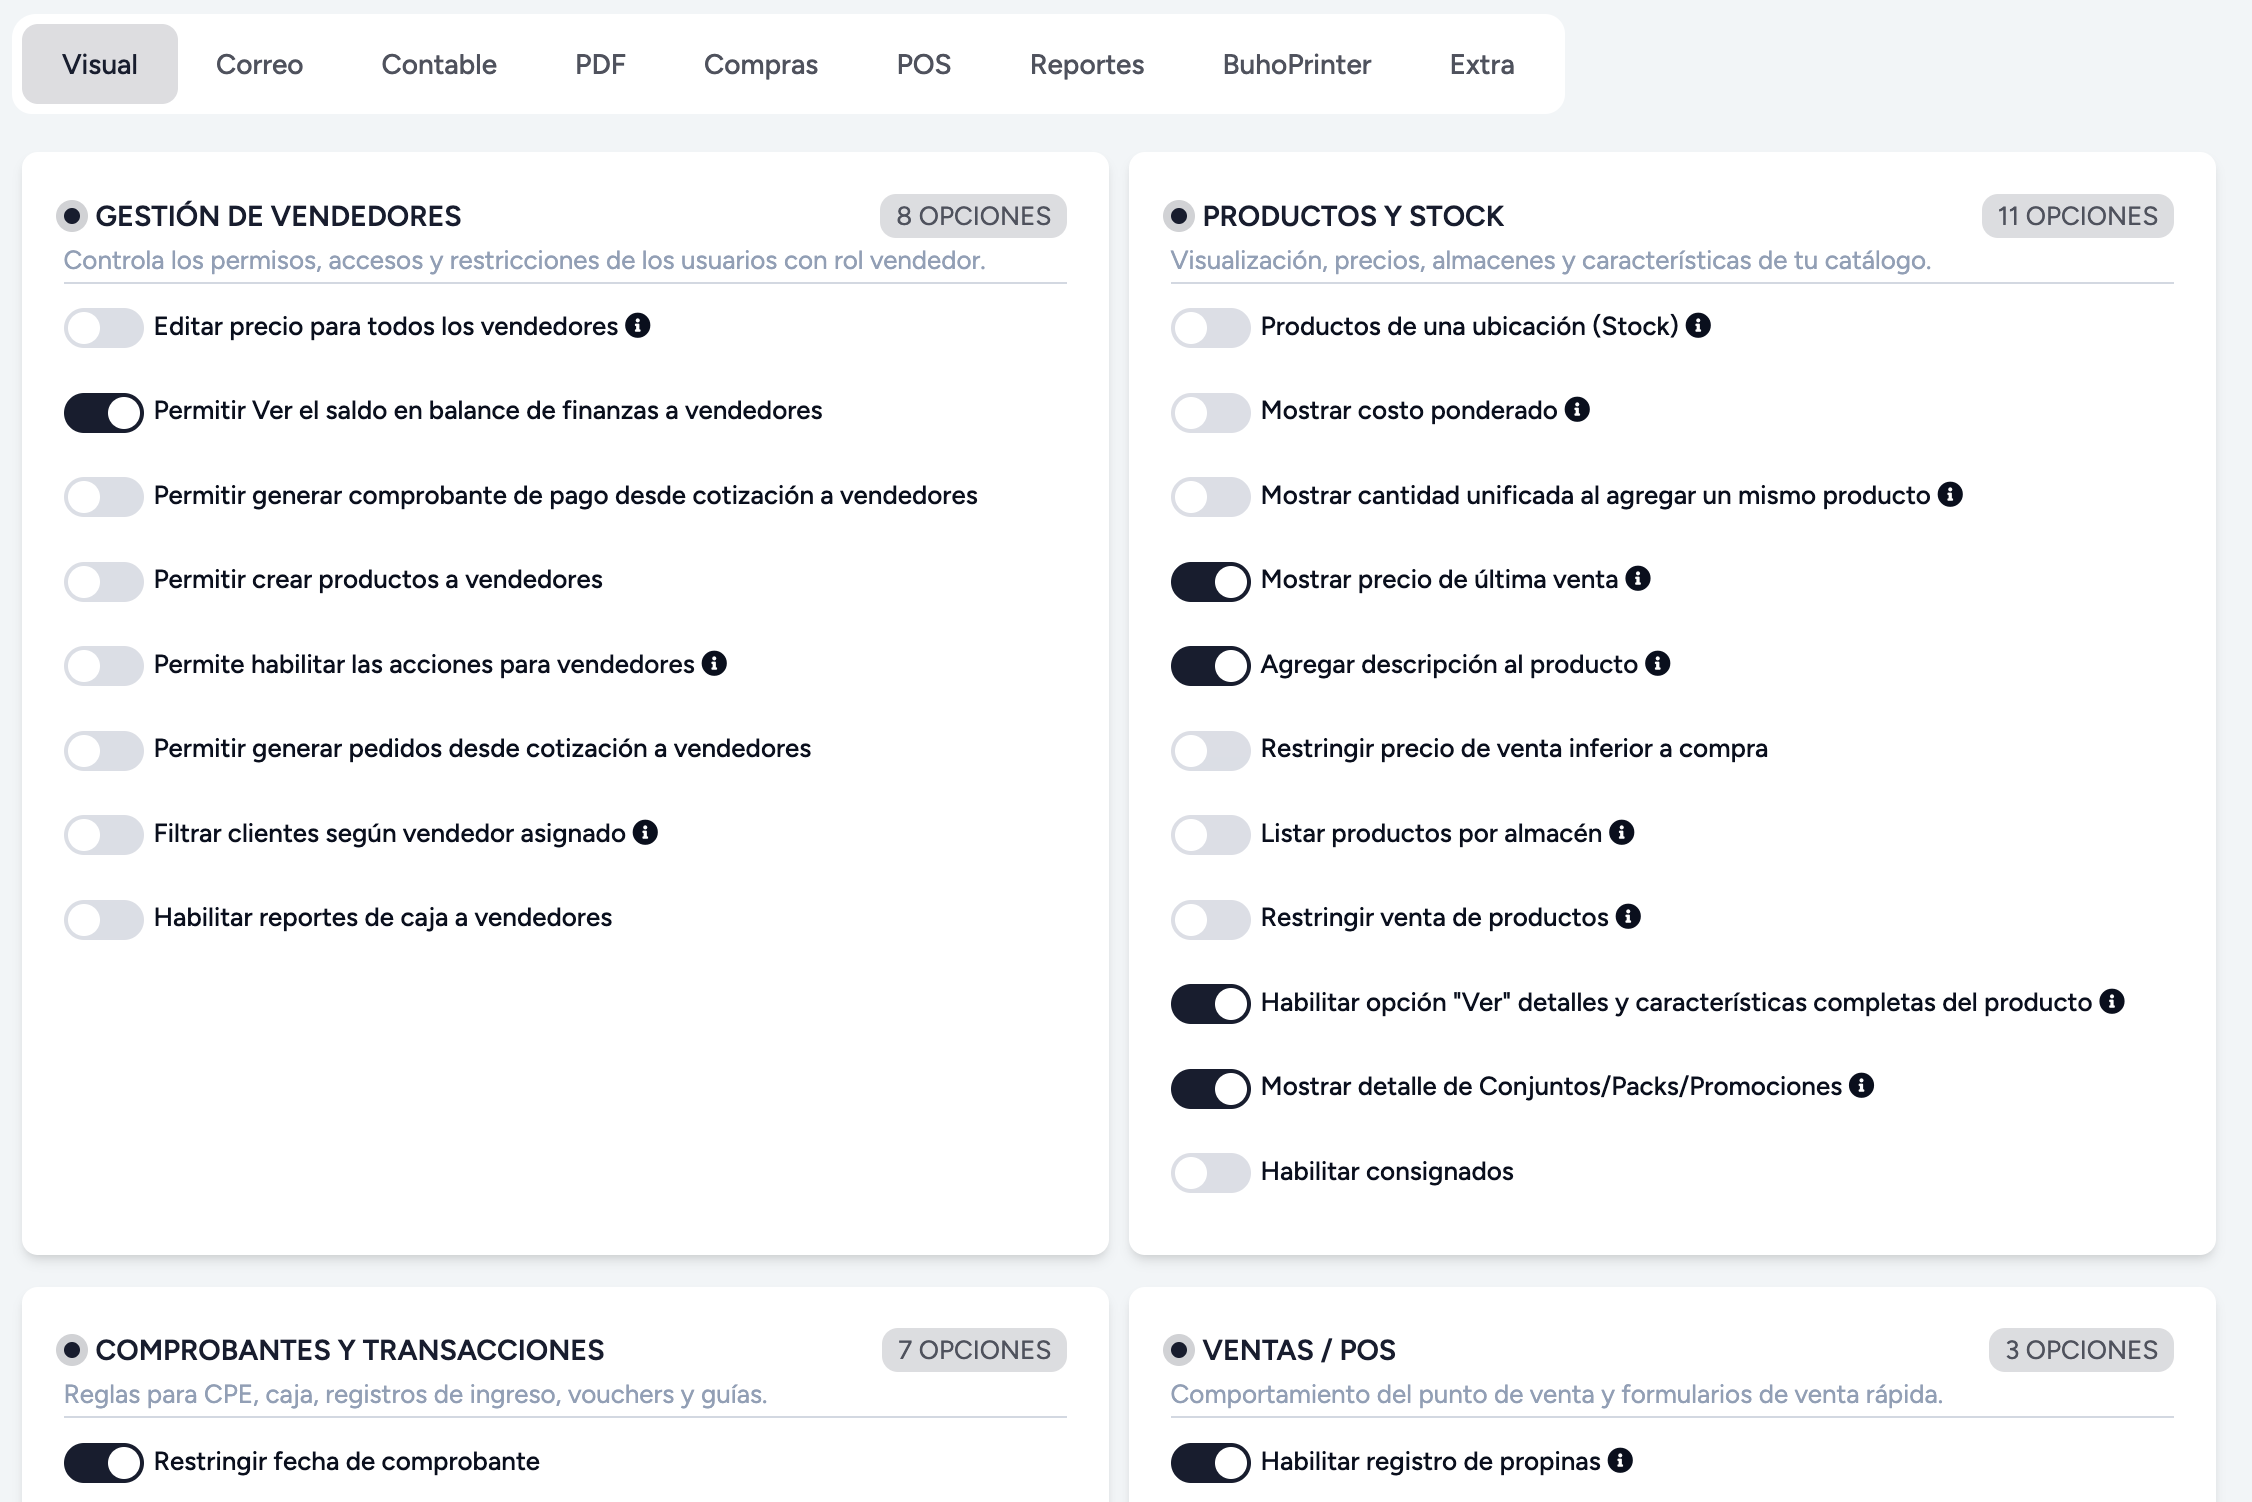Viewport: 2252px width, 1502px height.
Task: Open the POS tab
Action: tap(924, 64)
